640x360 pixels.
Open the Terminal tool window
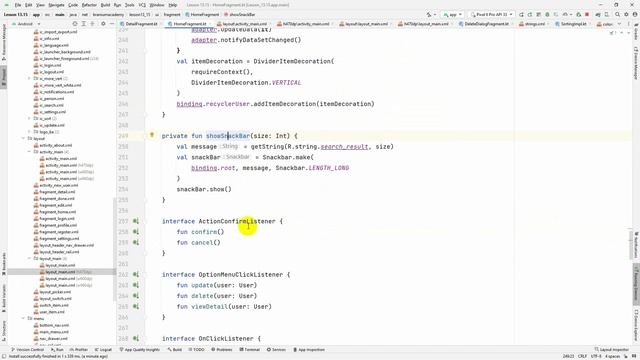pyautogui.click(x=249, y=350)
